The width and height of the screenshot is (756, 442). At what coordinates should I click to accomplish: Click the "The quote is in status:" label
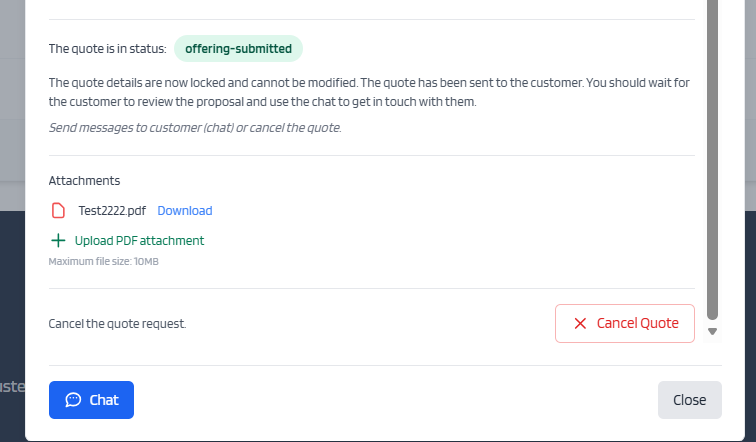tap(108, 49)
